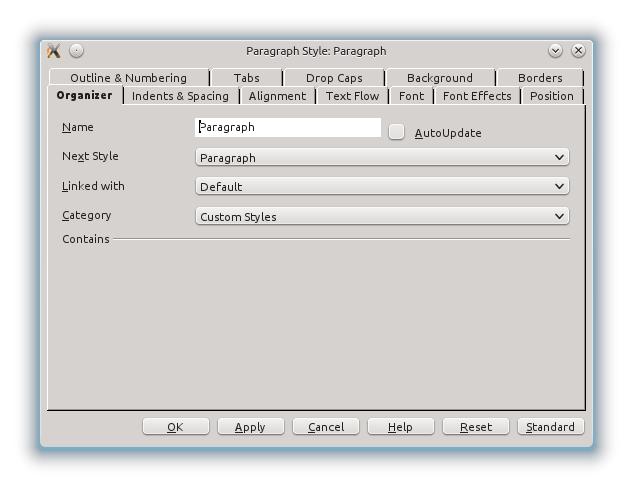Expand the Category dropdown showing Custom Styles
Screen dimensions: 633x487
[382, 216]
